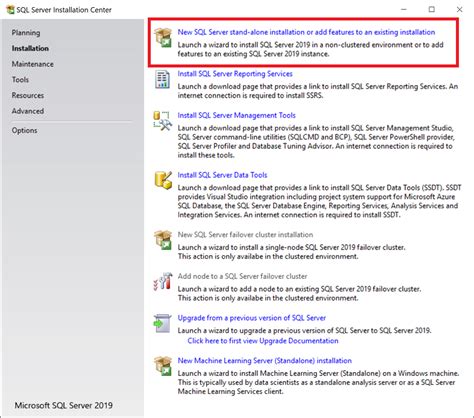The image size is (474, 418).
Task: Maximize the Installation Center window
Action: click(x=432, y=9)
